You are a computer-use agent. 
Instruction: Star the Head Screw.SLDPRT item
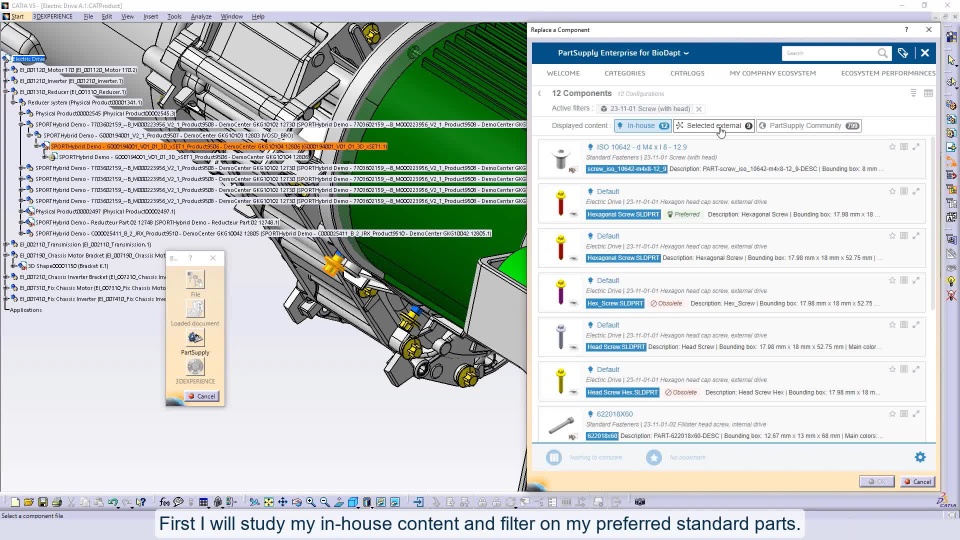(892, 324)
